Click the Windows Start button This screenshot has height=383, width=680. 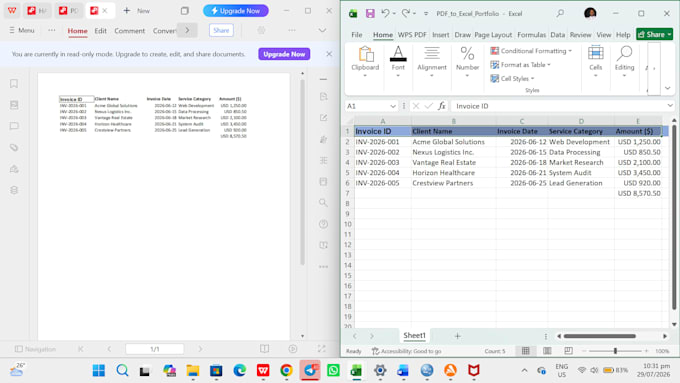pyautogui.click(x=99, y=370)
